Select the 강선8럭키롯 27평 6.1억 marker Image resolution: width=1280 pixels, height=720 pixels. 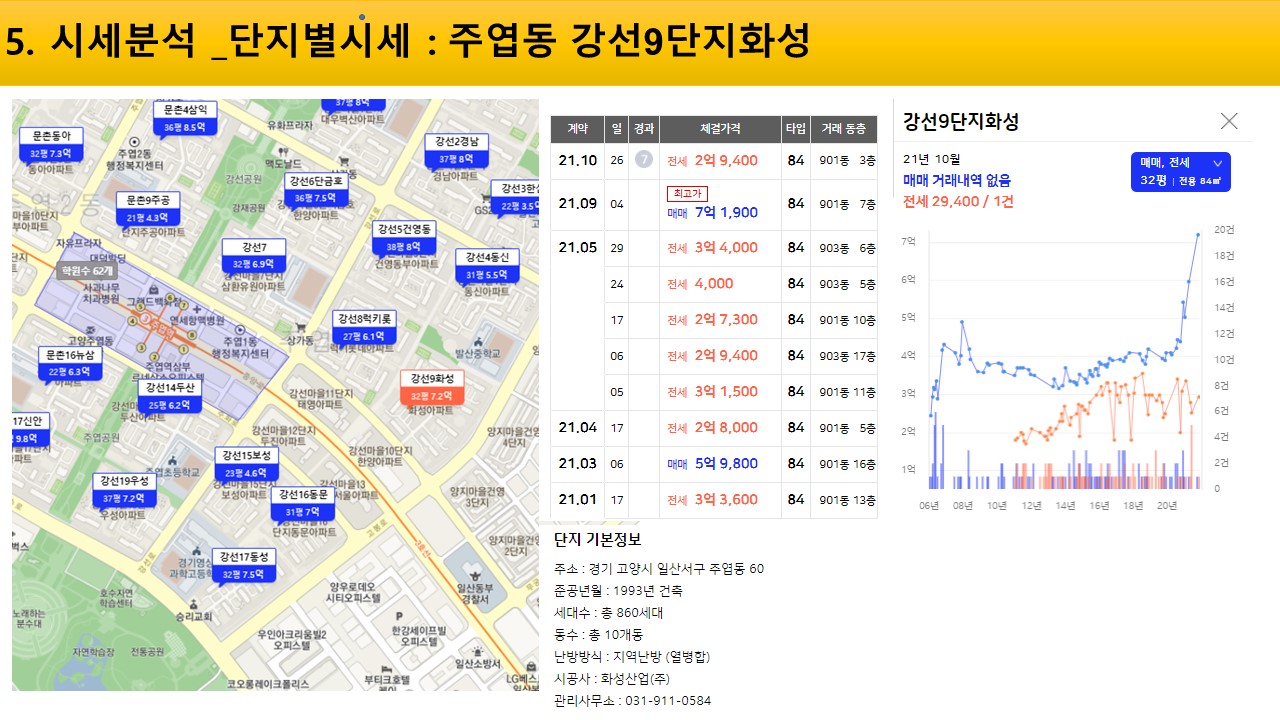point(365,327)
